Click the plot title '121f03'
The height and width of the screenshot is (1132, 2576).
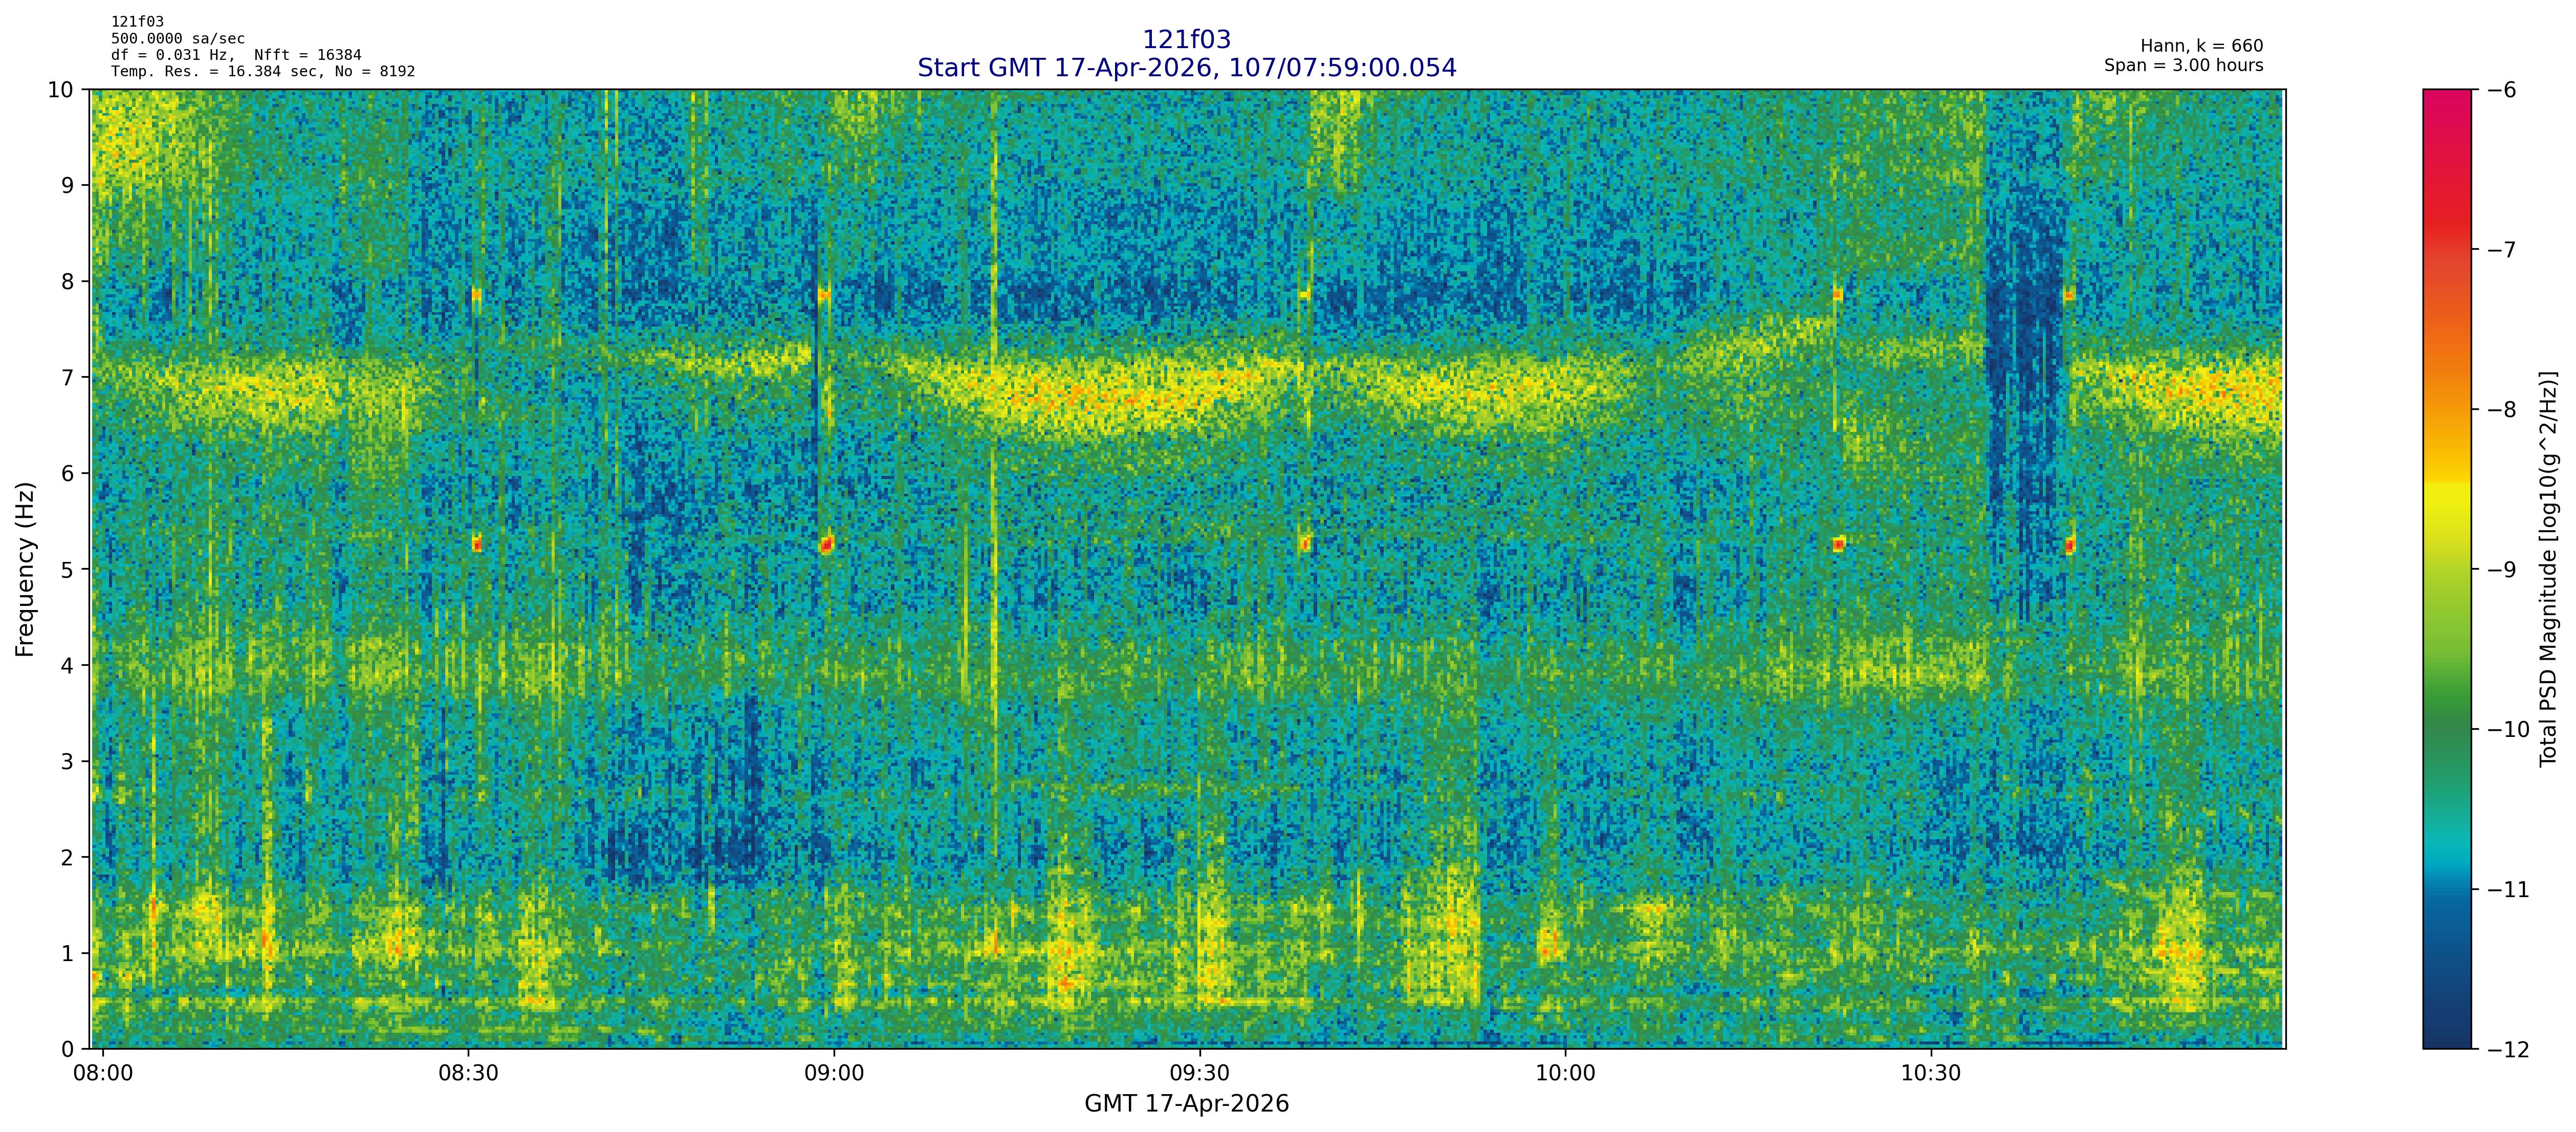click(x=1186, y=40)
